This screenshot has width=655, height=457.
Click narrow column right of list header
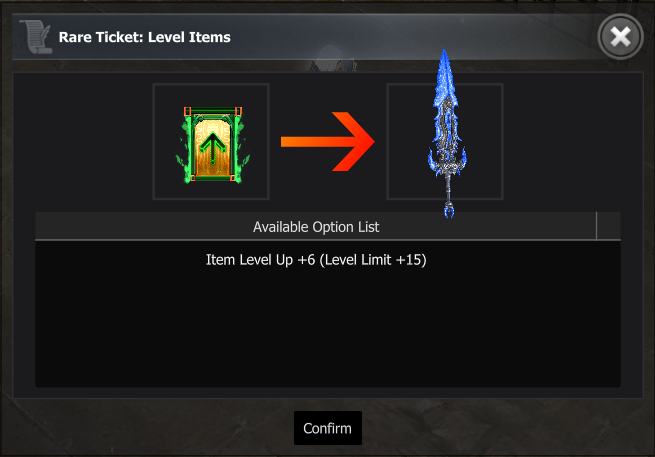[x=608, y=227]
